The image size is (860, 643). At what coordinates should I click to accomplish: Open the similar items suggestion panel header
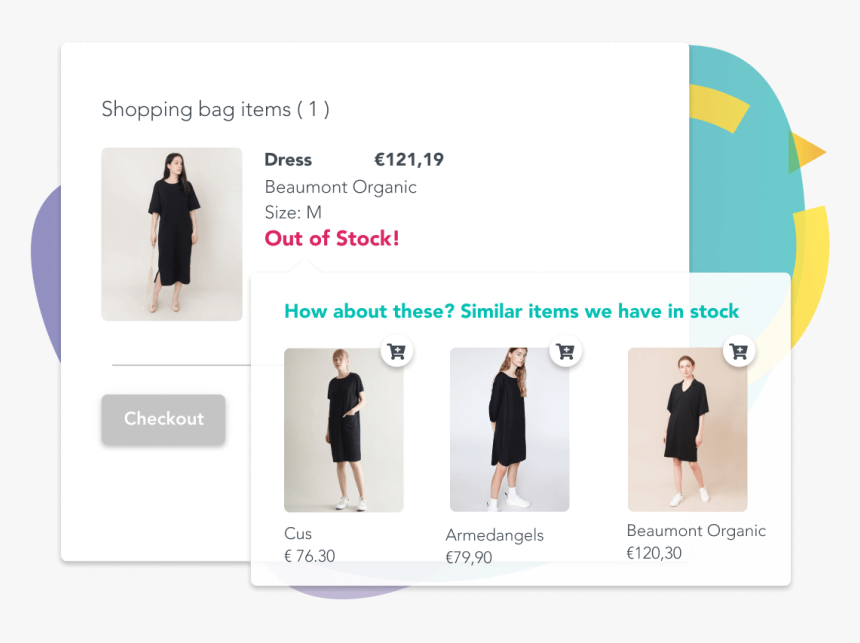pos(511,311)
